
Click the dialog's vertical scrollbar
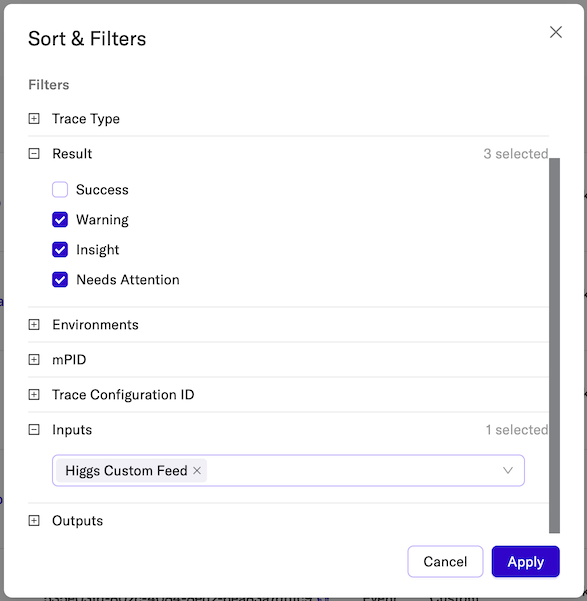[x=554, y=345]
